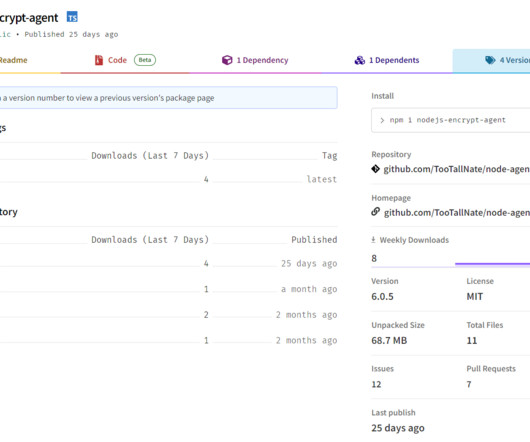Click the Weekly Downloads arrow icon
Screen dimensions: 530x442
tap(373, 240)
